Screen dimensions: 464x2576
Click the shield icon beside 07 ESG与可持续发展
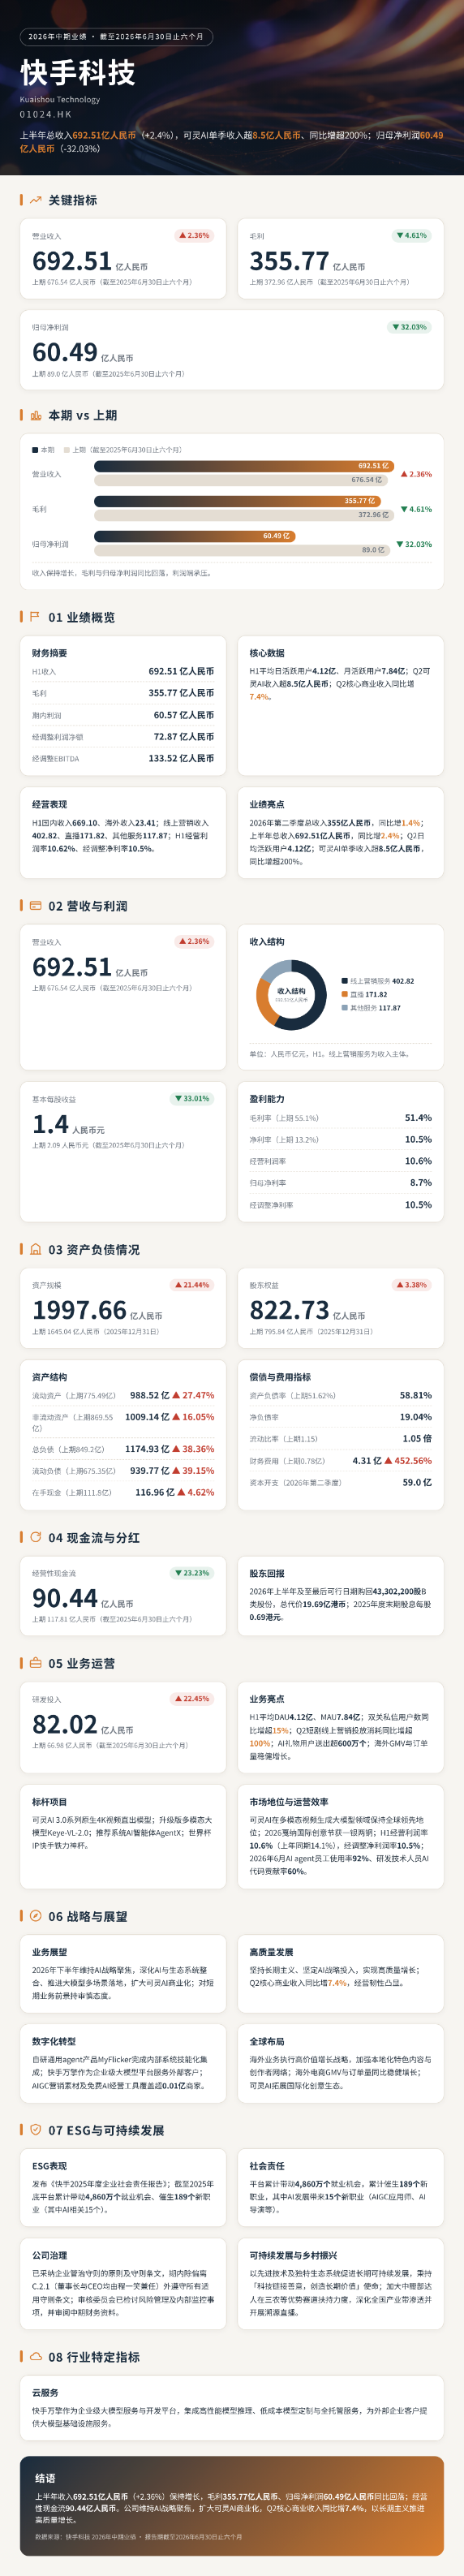[36, 2130]
